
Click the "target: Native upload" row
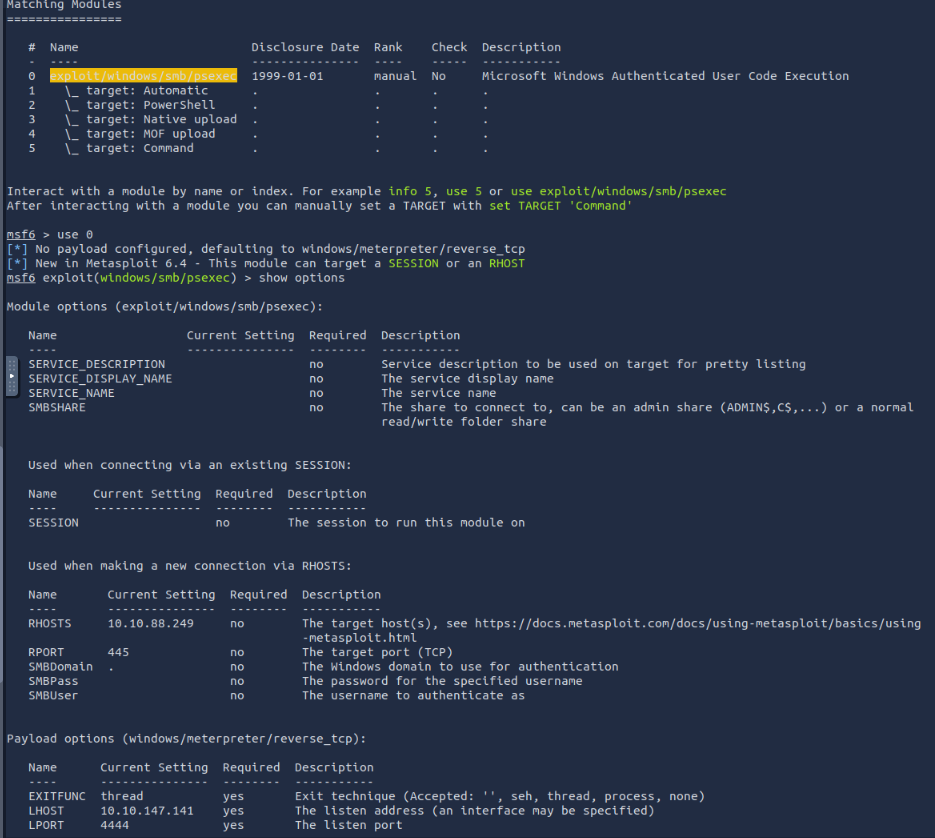pos(151,119)
